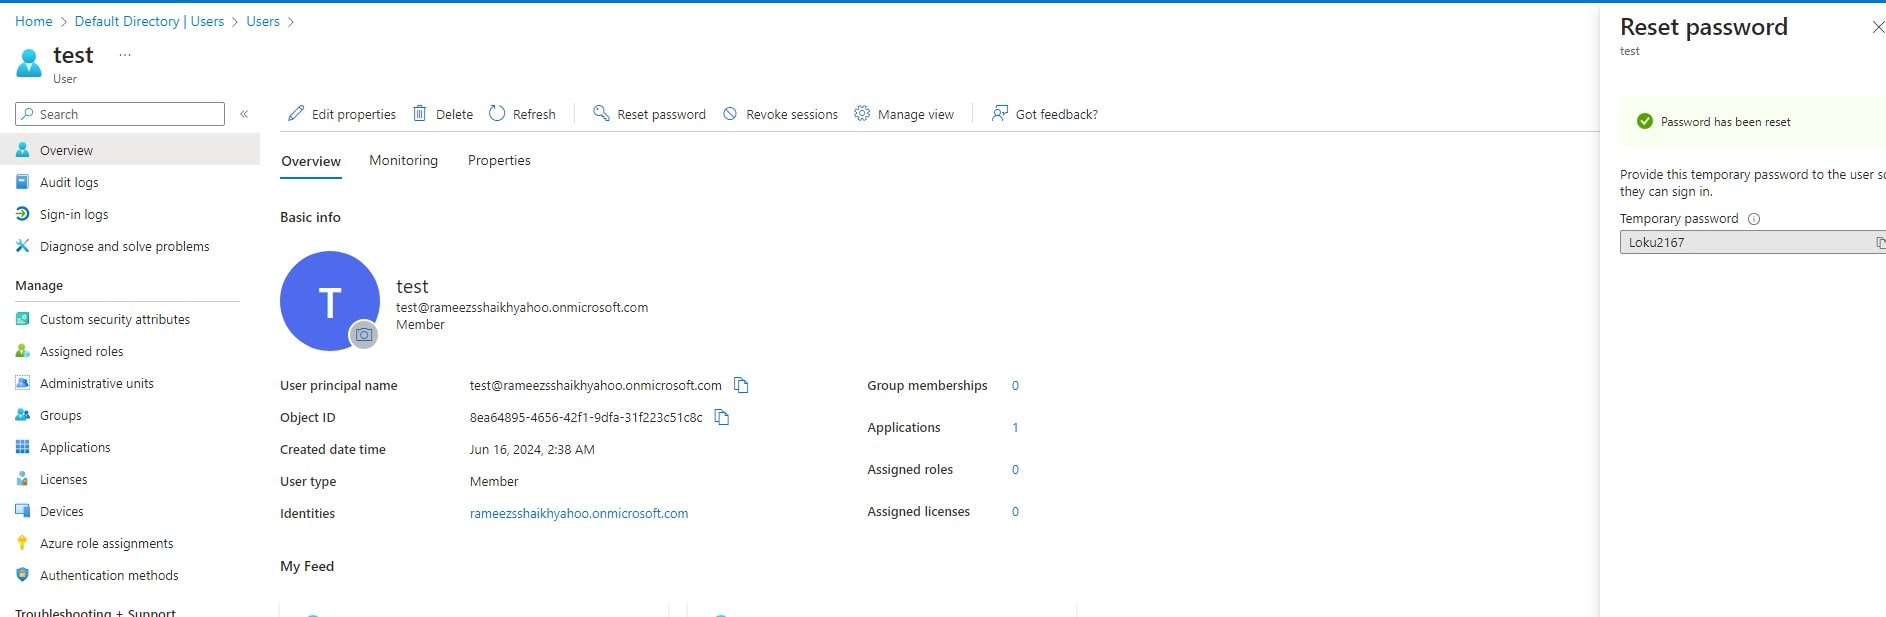
Task: Open Group memberships count link
Action: pos(1015,385)
